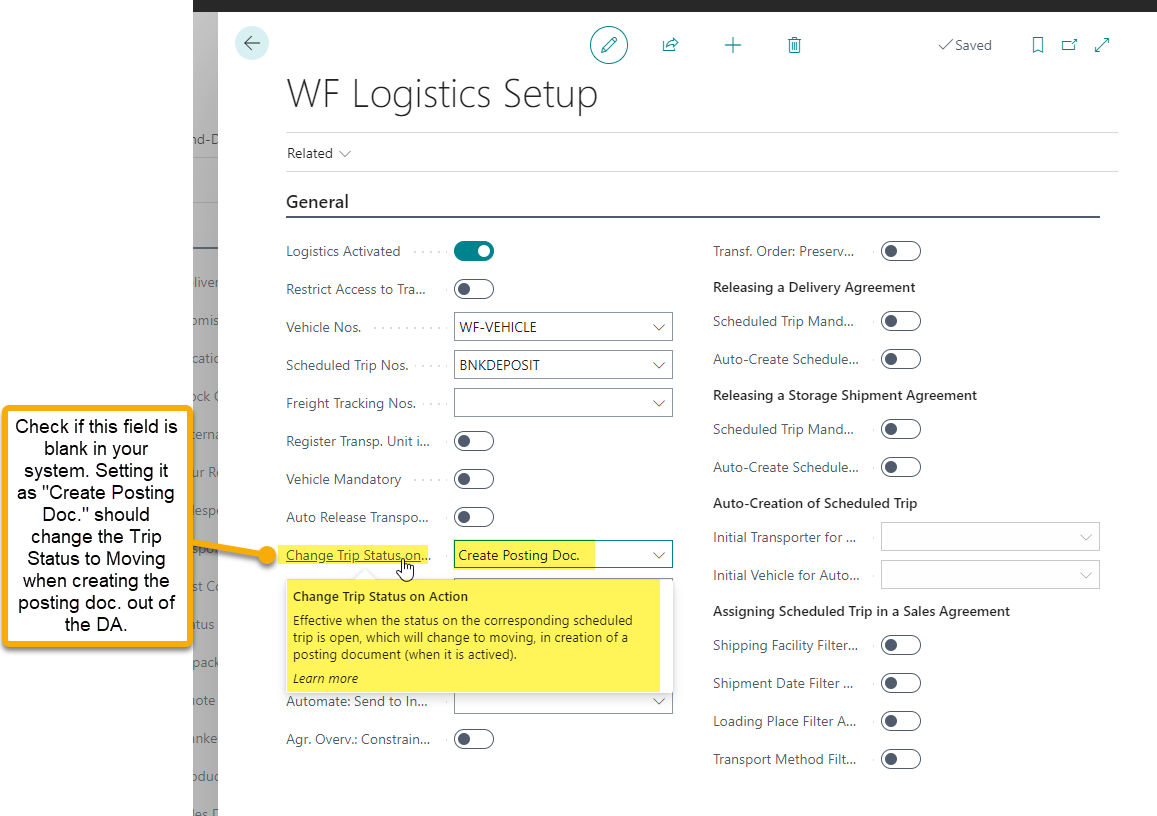
Task: Open Change Trip Status on Action dropdown
Action: click(658, 555)
